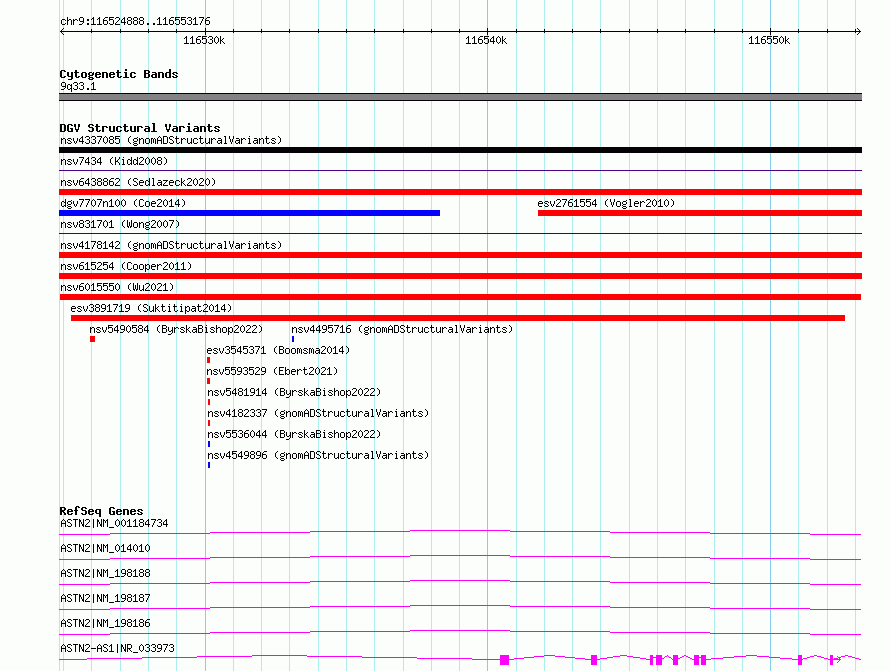Select nsv4337085 (gnomADStructuralVariants) label
Viewport: 890px width, 671px height.
coord(171,140)
